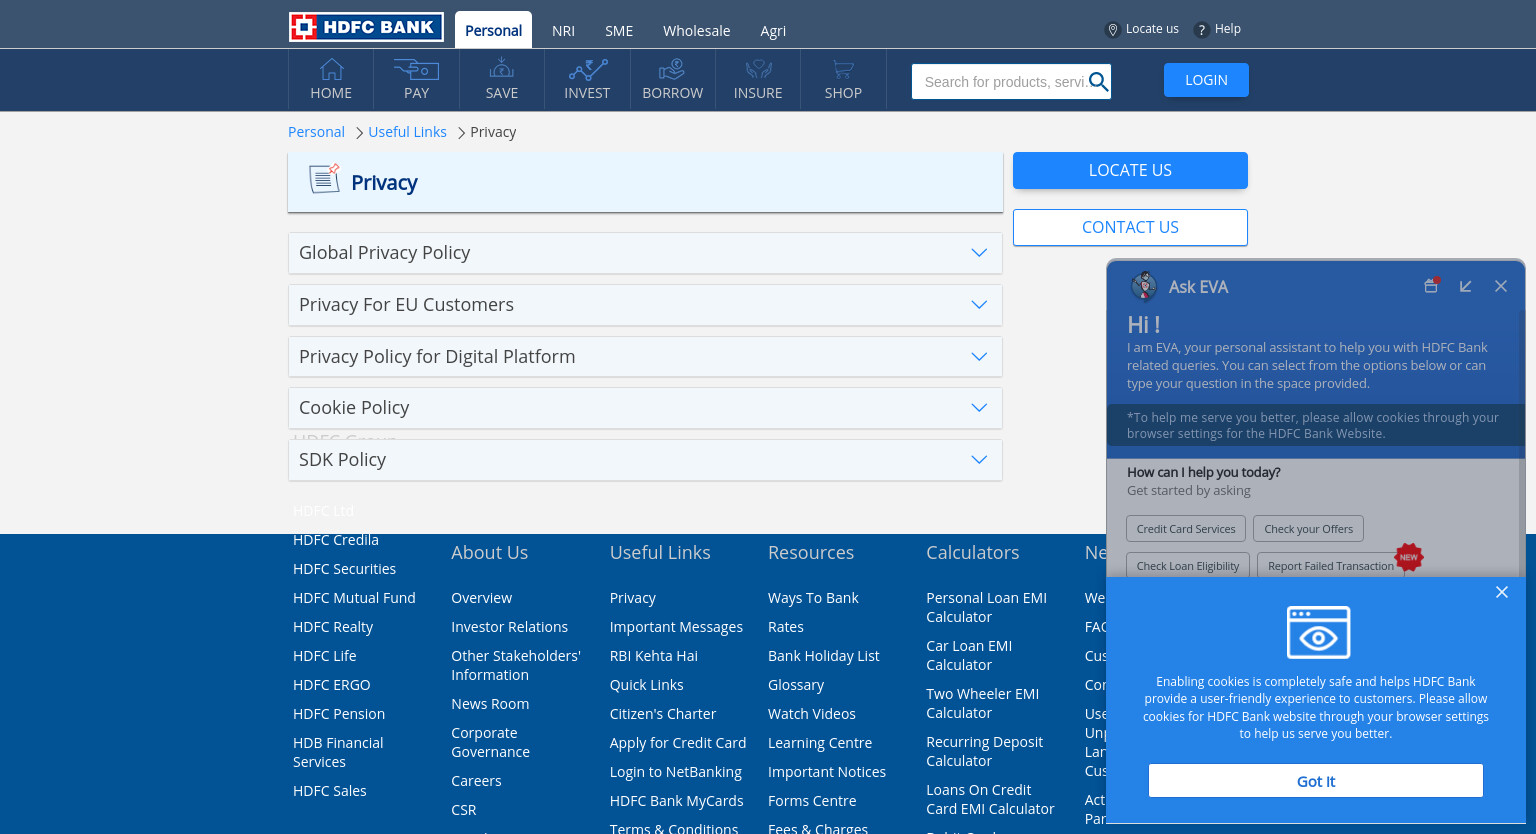Open the SAVE navigation icon
This screenshot has height=834, width=1536.
501,69
